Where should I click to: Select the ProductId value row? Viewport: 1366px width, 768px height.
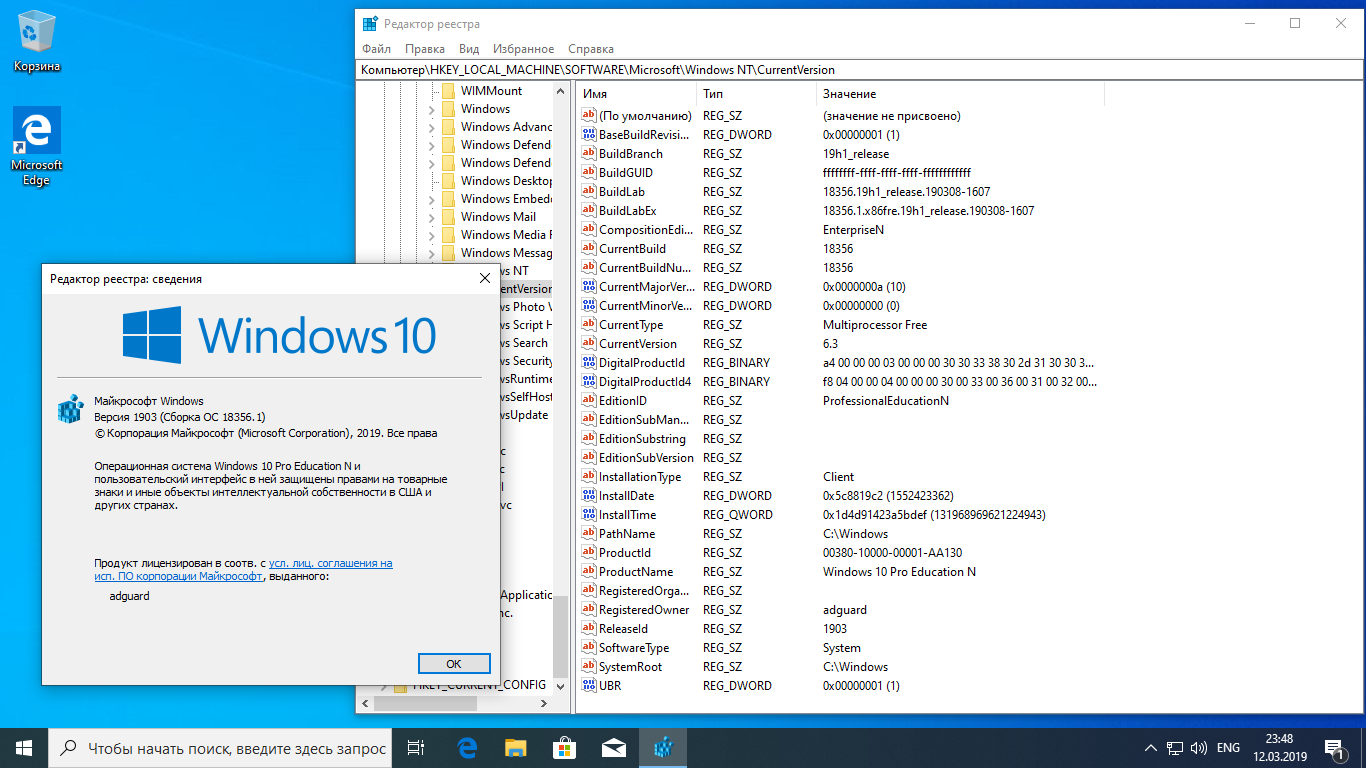[x=838, y=553]
